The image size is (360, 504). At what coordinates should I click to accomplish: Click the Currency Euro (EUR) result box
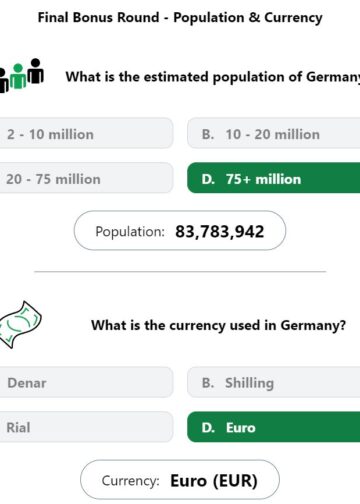tap(180, 480)
